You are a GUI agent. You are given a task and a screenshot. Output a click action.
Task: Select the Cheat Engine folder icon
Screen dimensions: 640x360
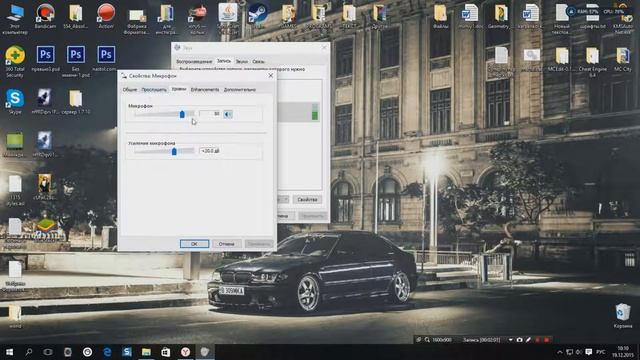pos(592,62)
